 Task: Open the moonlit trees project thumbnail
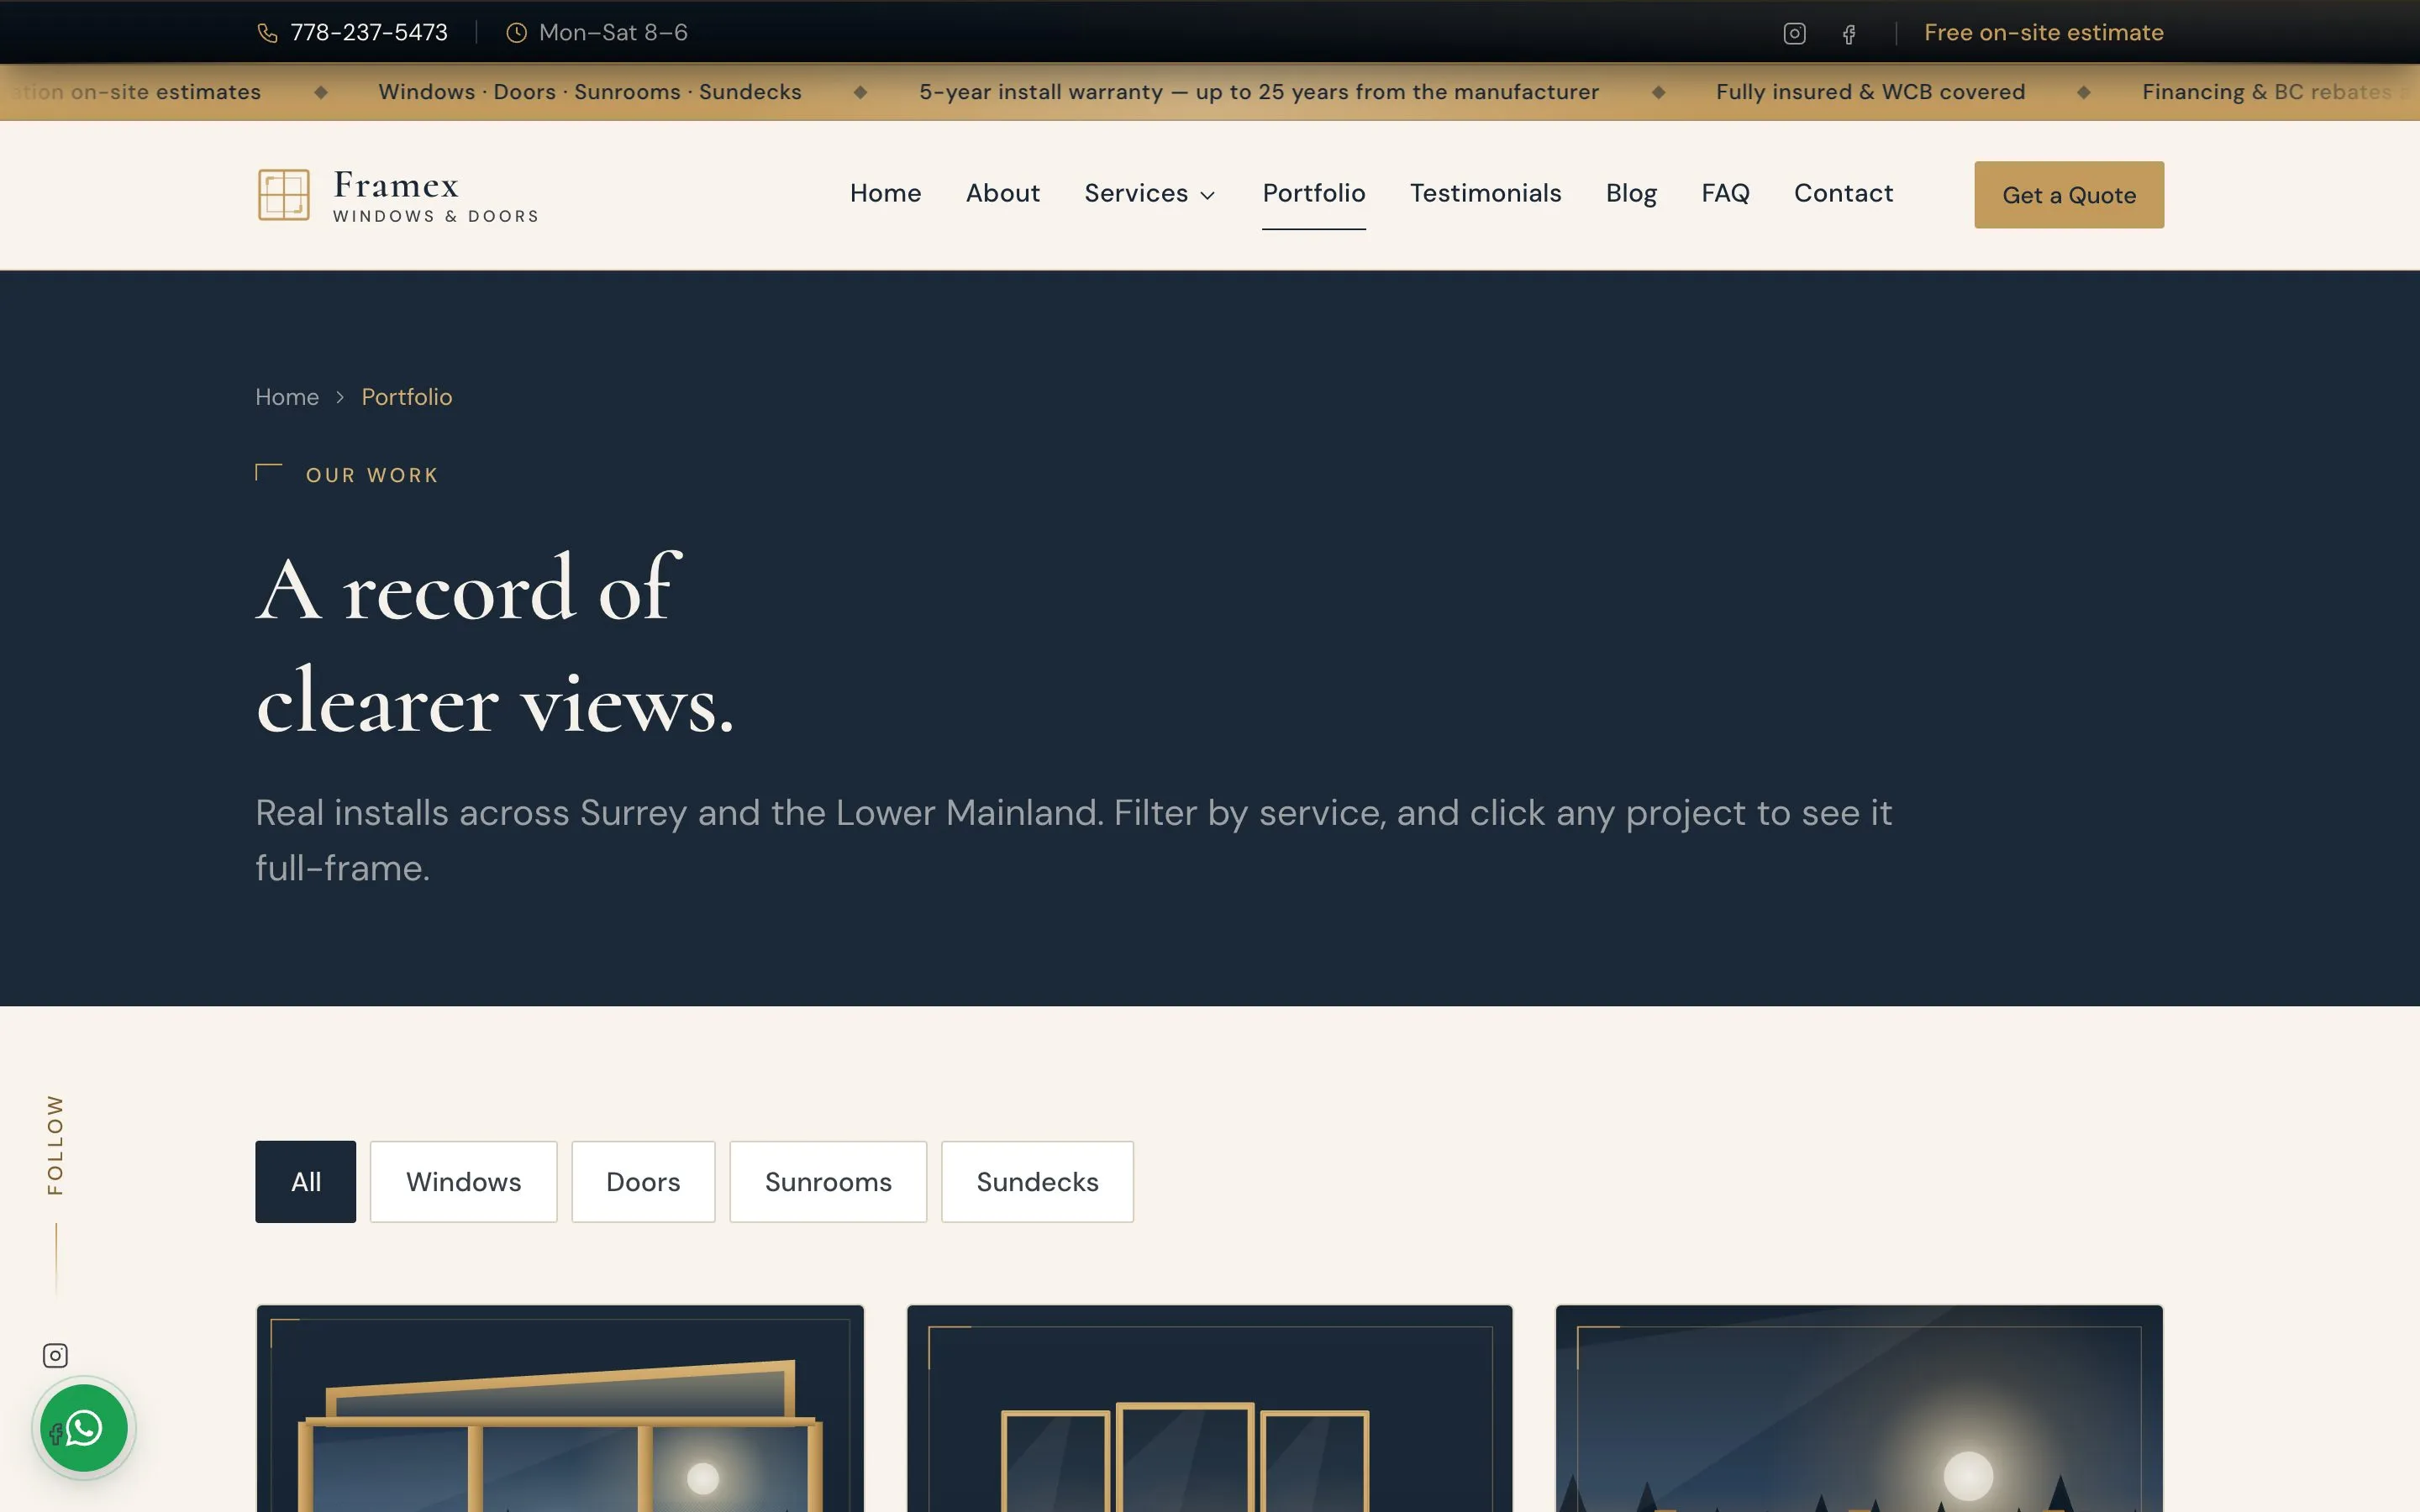(x=1859, y=1408)
